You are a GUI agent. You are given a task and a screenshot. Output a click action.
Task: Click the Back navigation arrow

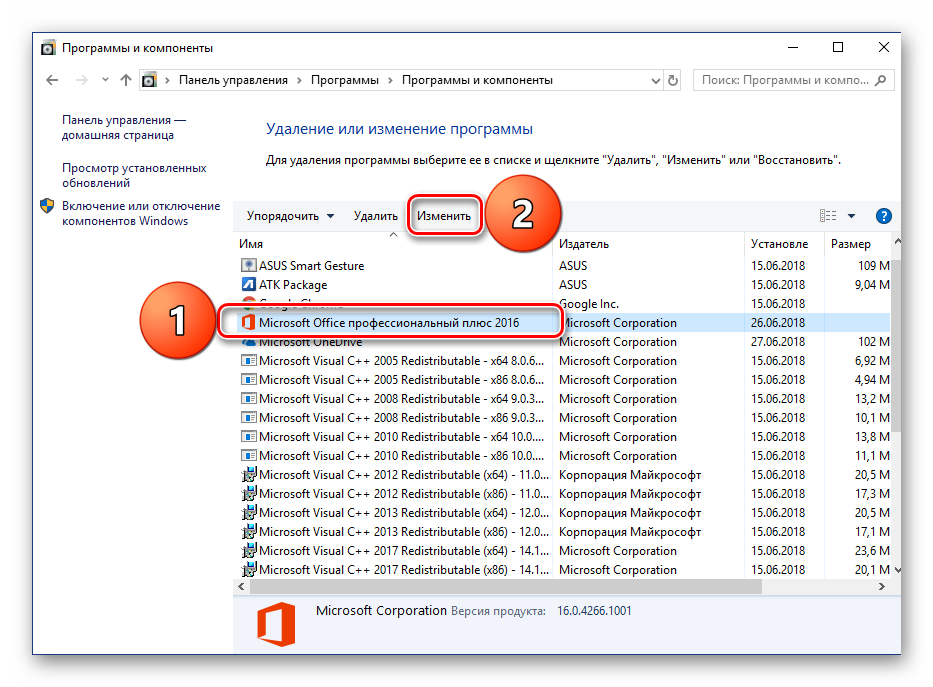tap(52, 80)
